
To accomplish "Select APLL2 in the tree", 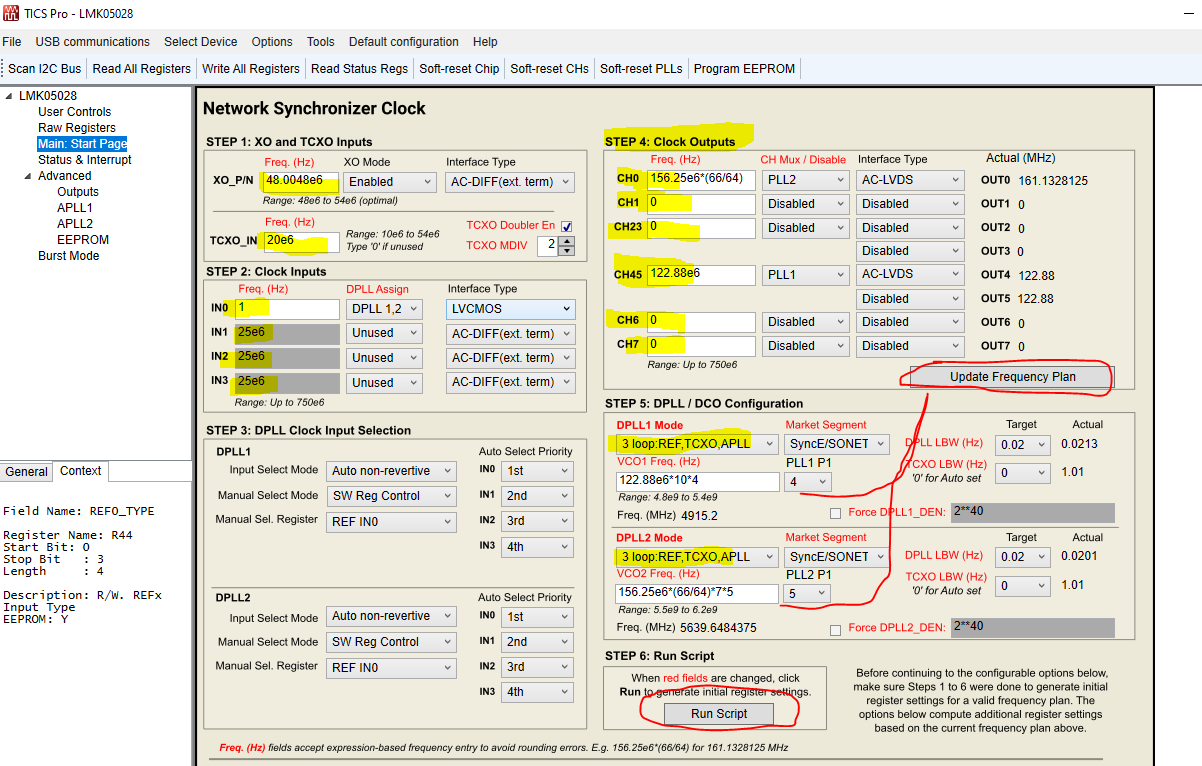I will (75, 224).
